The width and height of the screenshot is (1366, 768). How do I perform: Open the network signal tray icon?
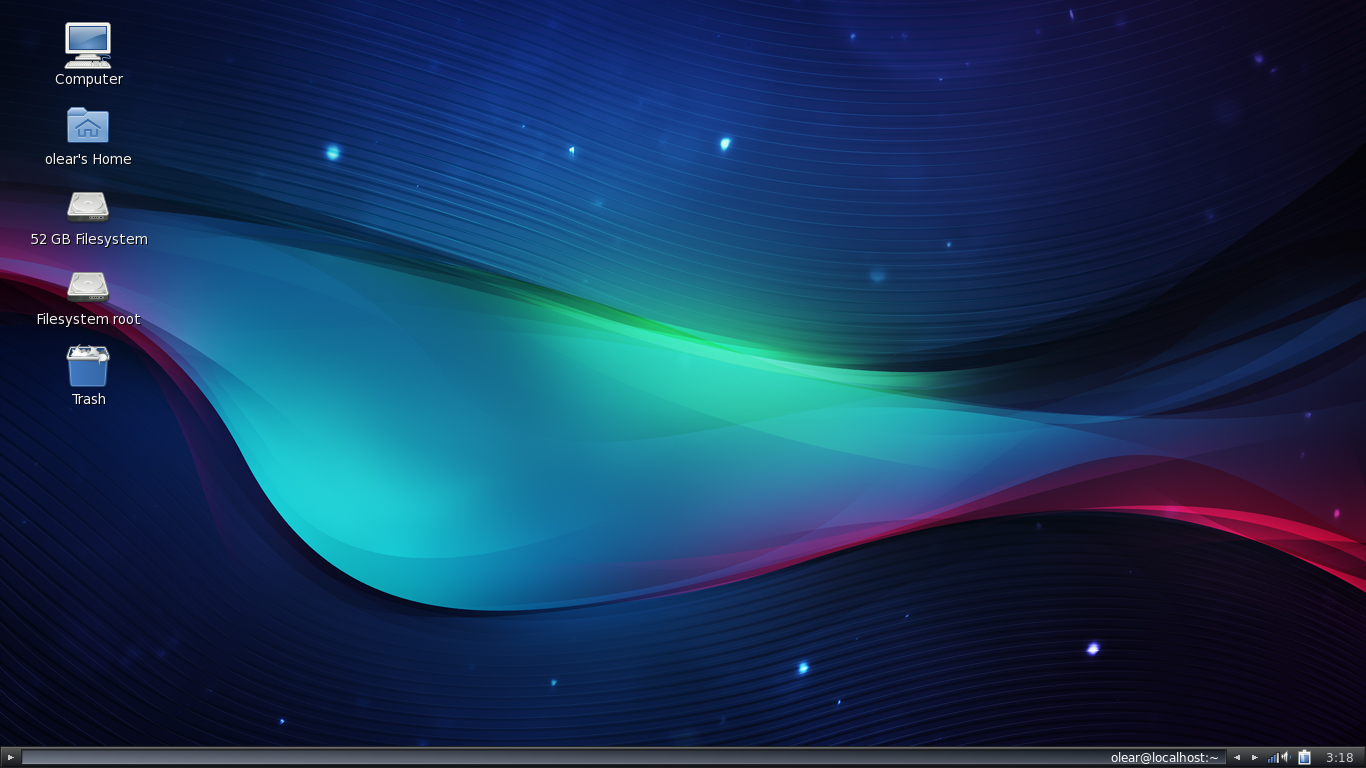pyautogui.click(x=1272, y=758)
